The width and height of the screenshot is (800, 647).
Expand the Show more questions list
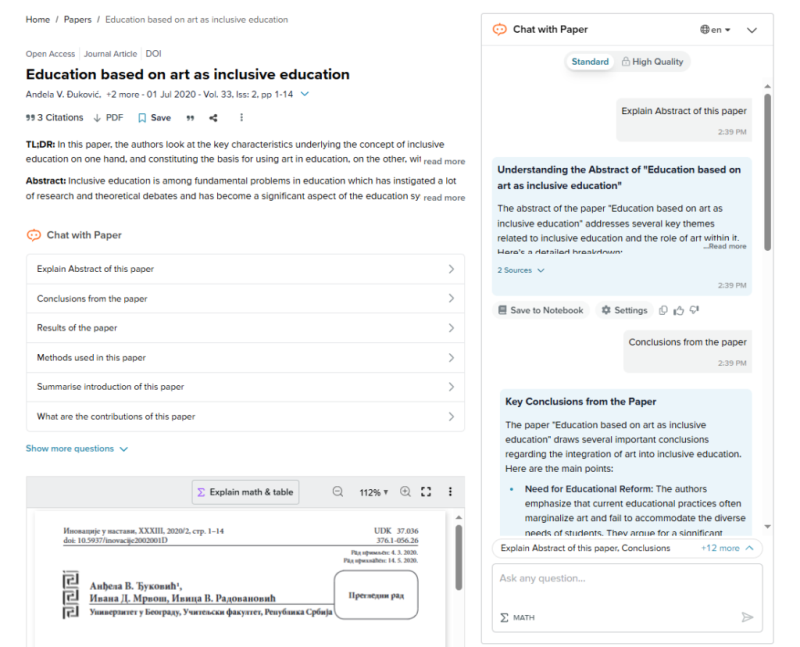tap(77, 449)
